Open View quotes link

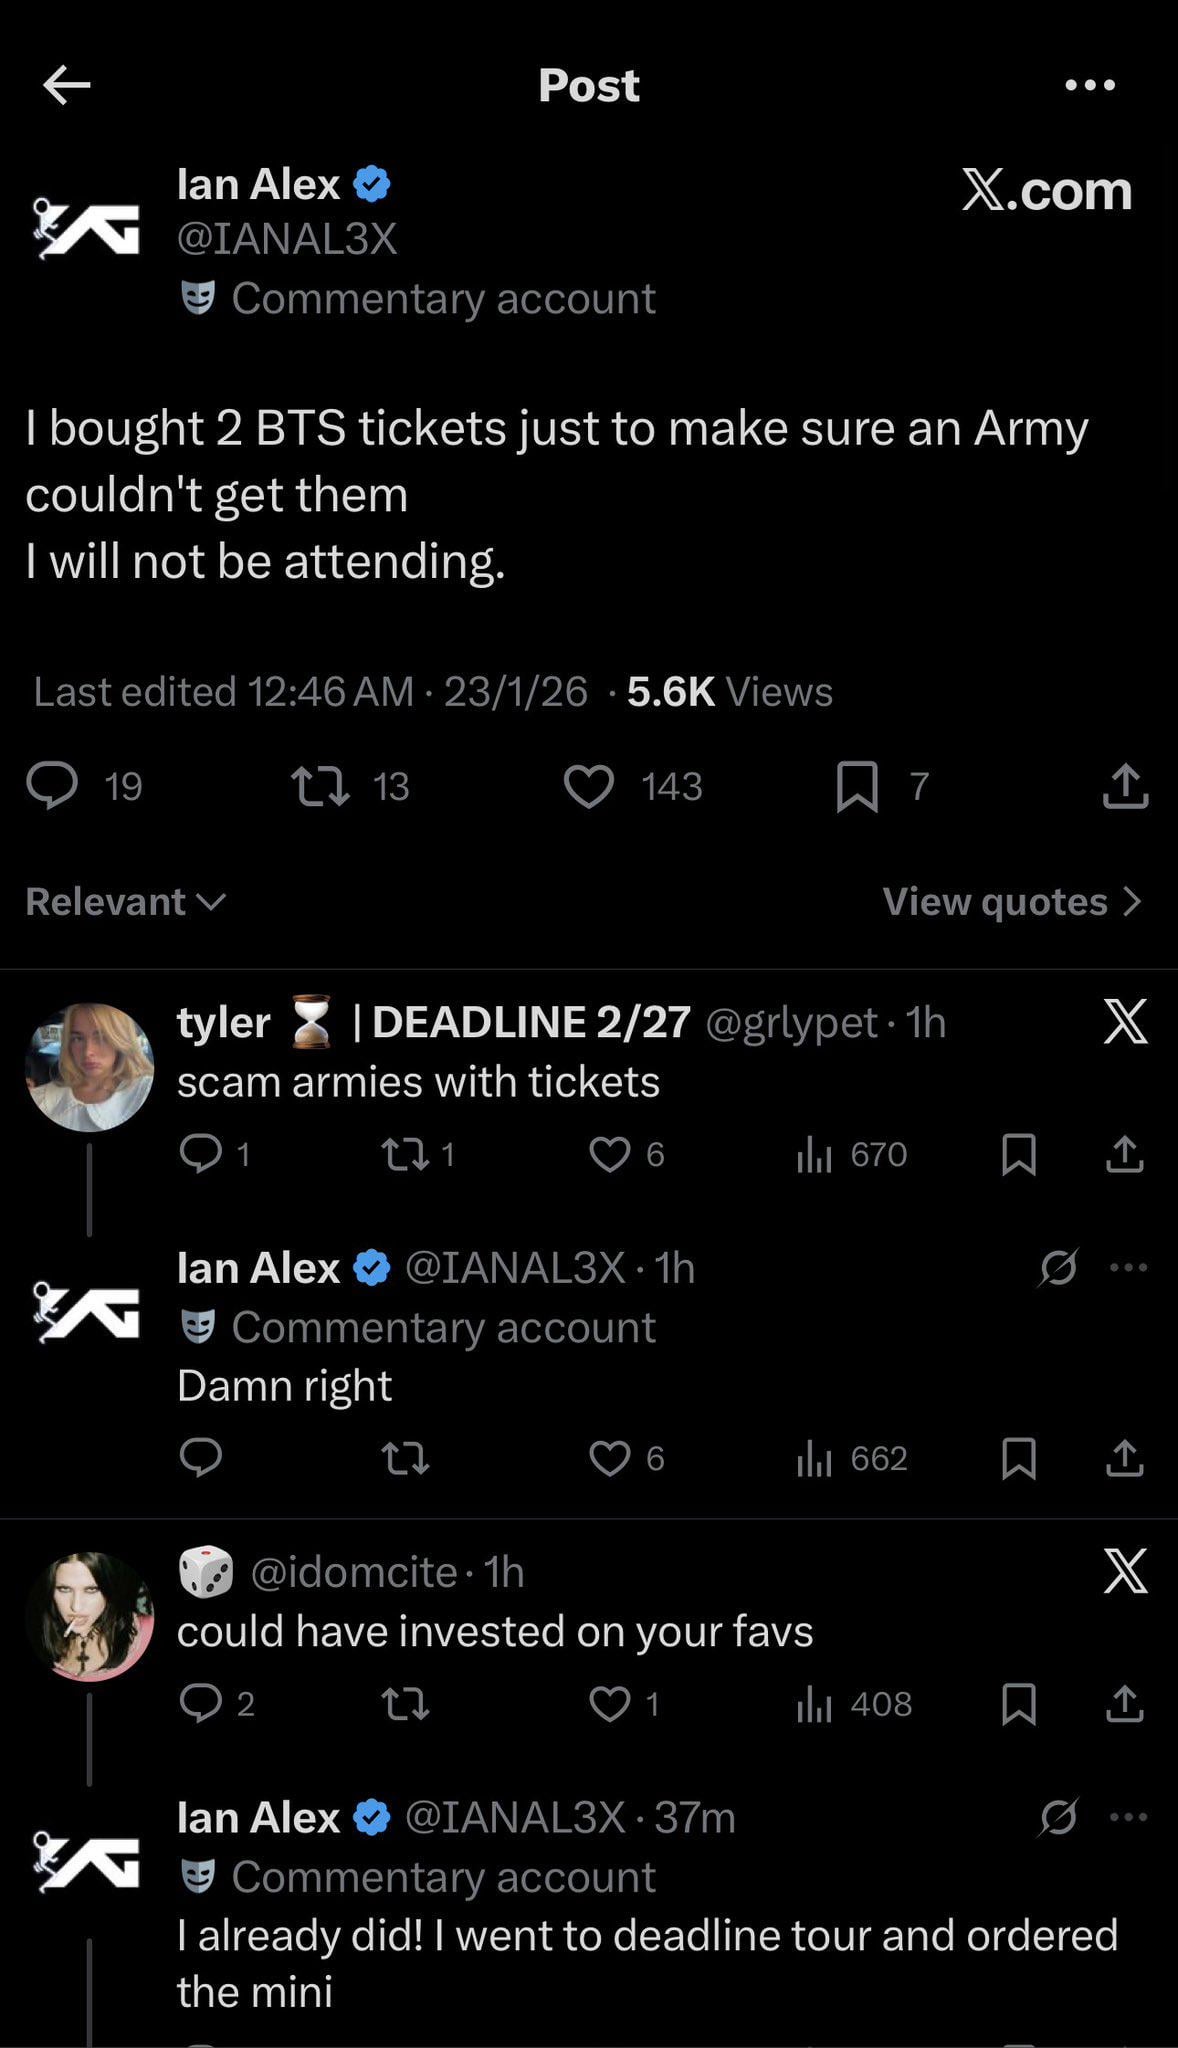(1011, 902)
